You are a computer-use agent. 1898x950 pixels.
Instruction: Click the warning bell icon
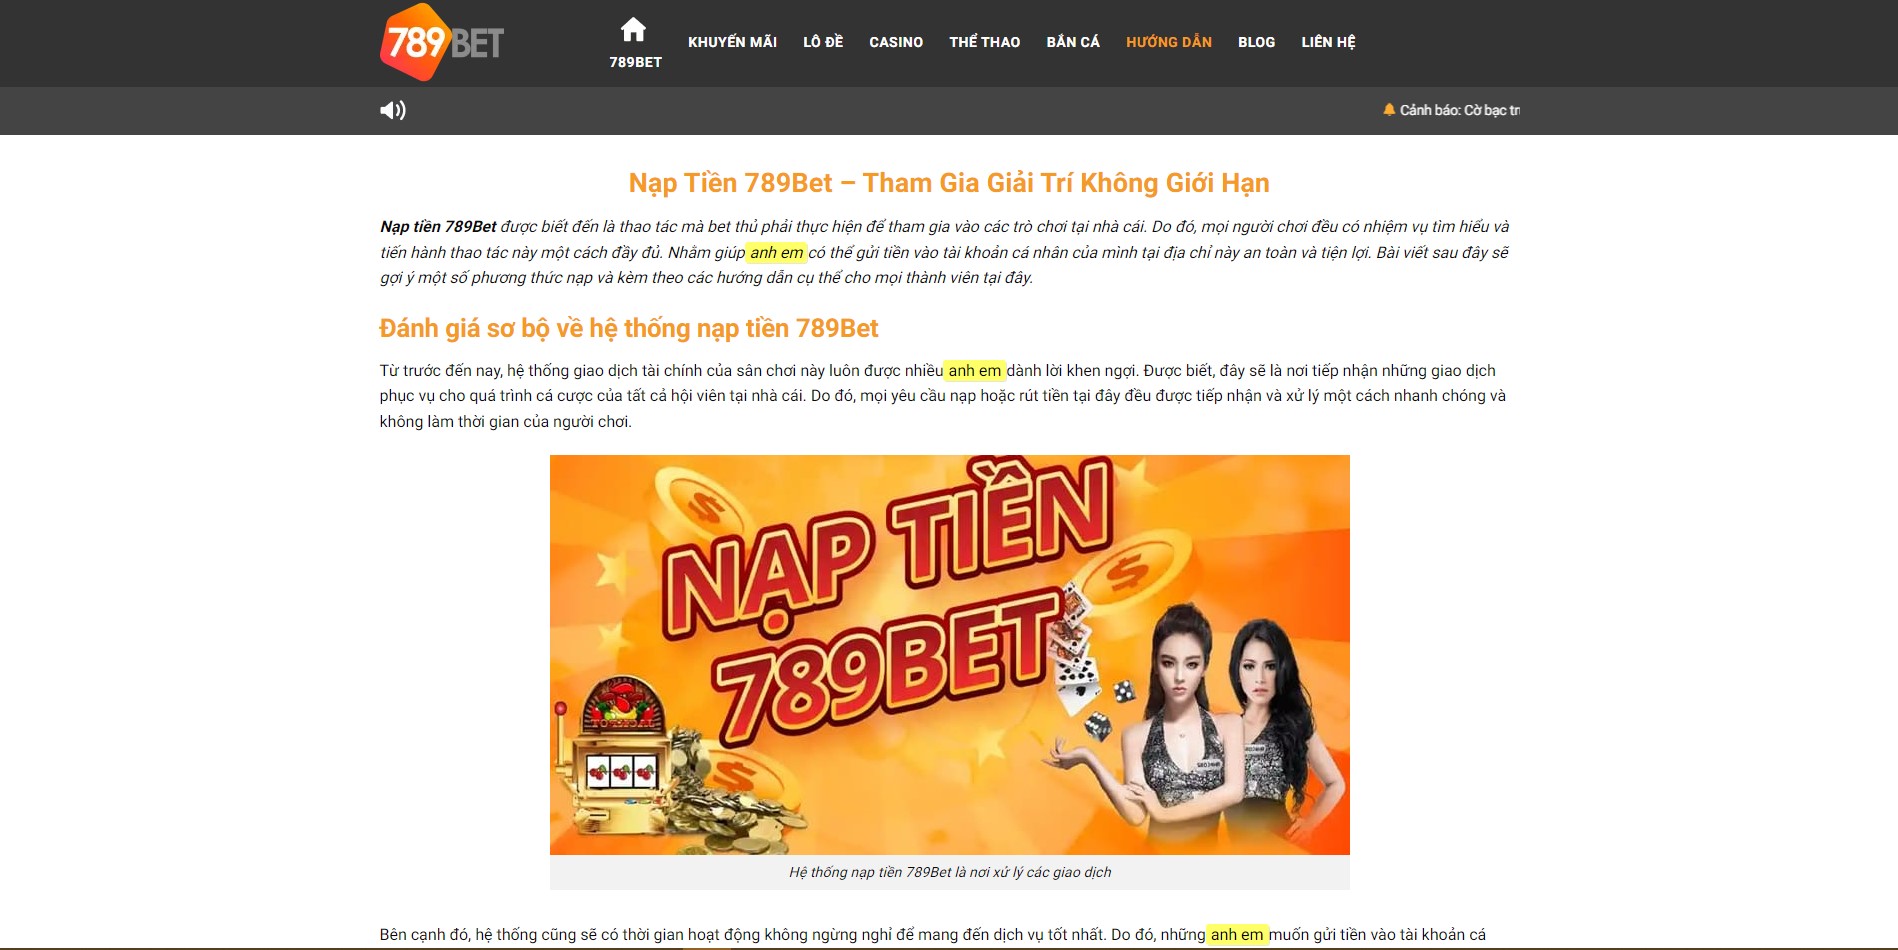click(x=1389, y=110)
